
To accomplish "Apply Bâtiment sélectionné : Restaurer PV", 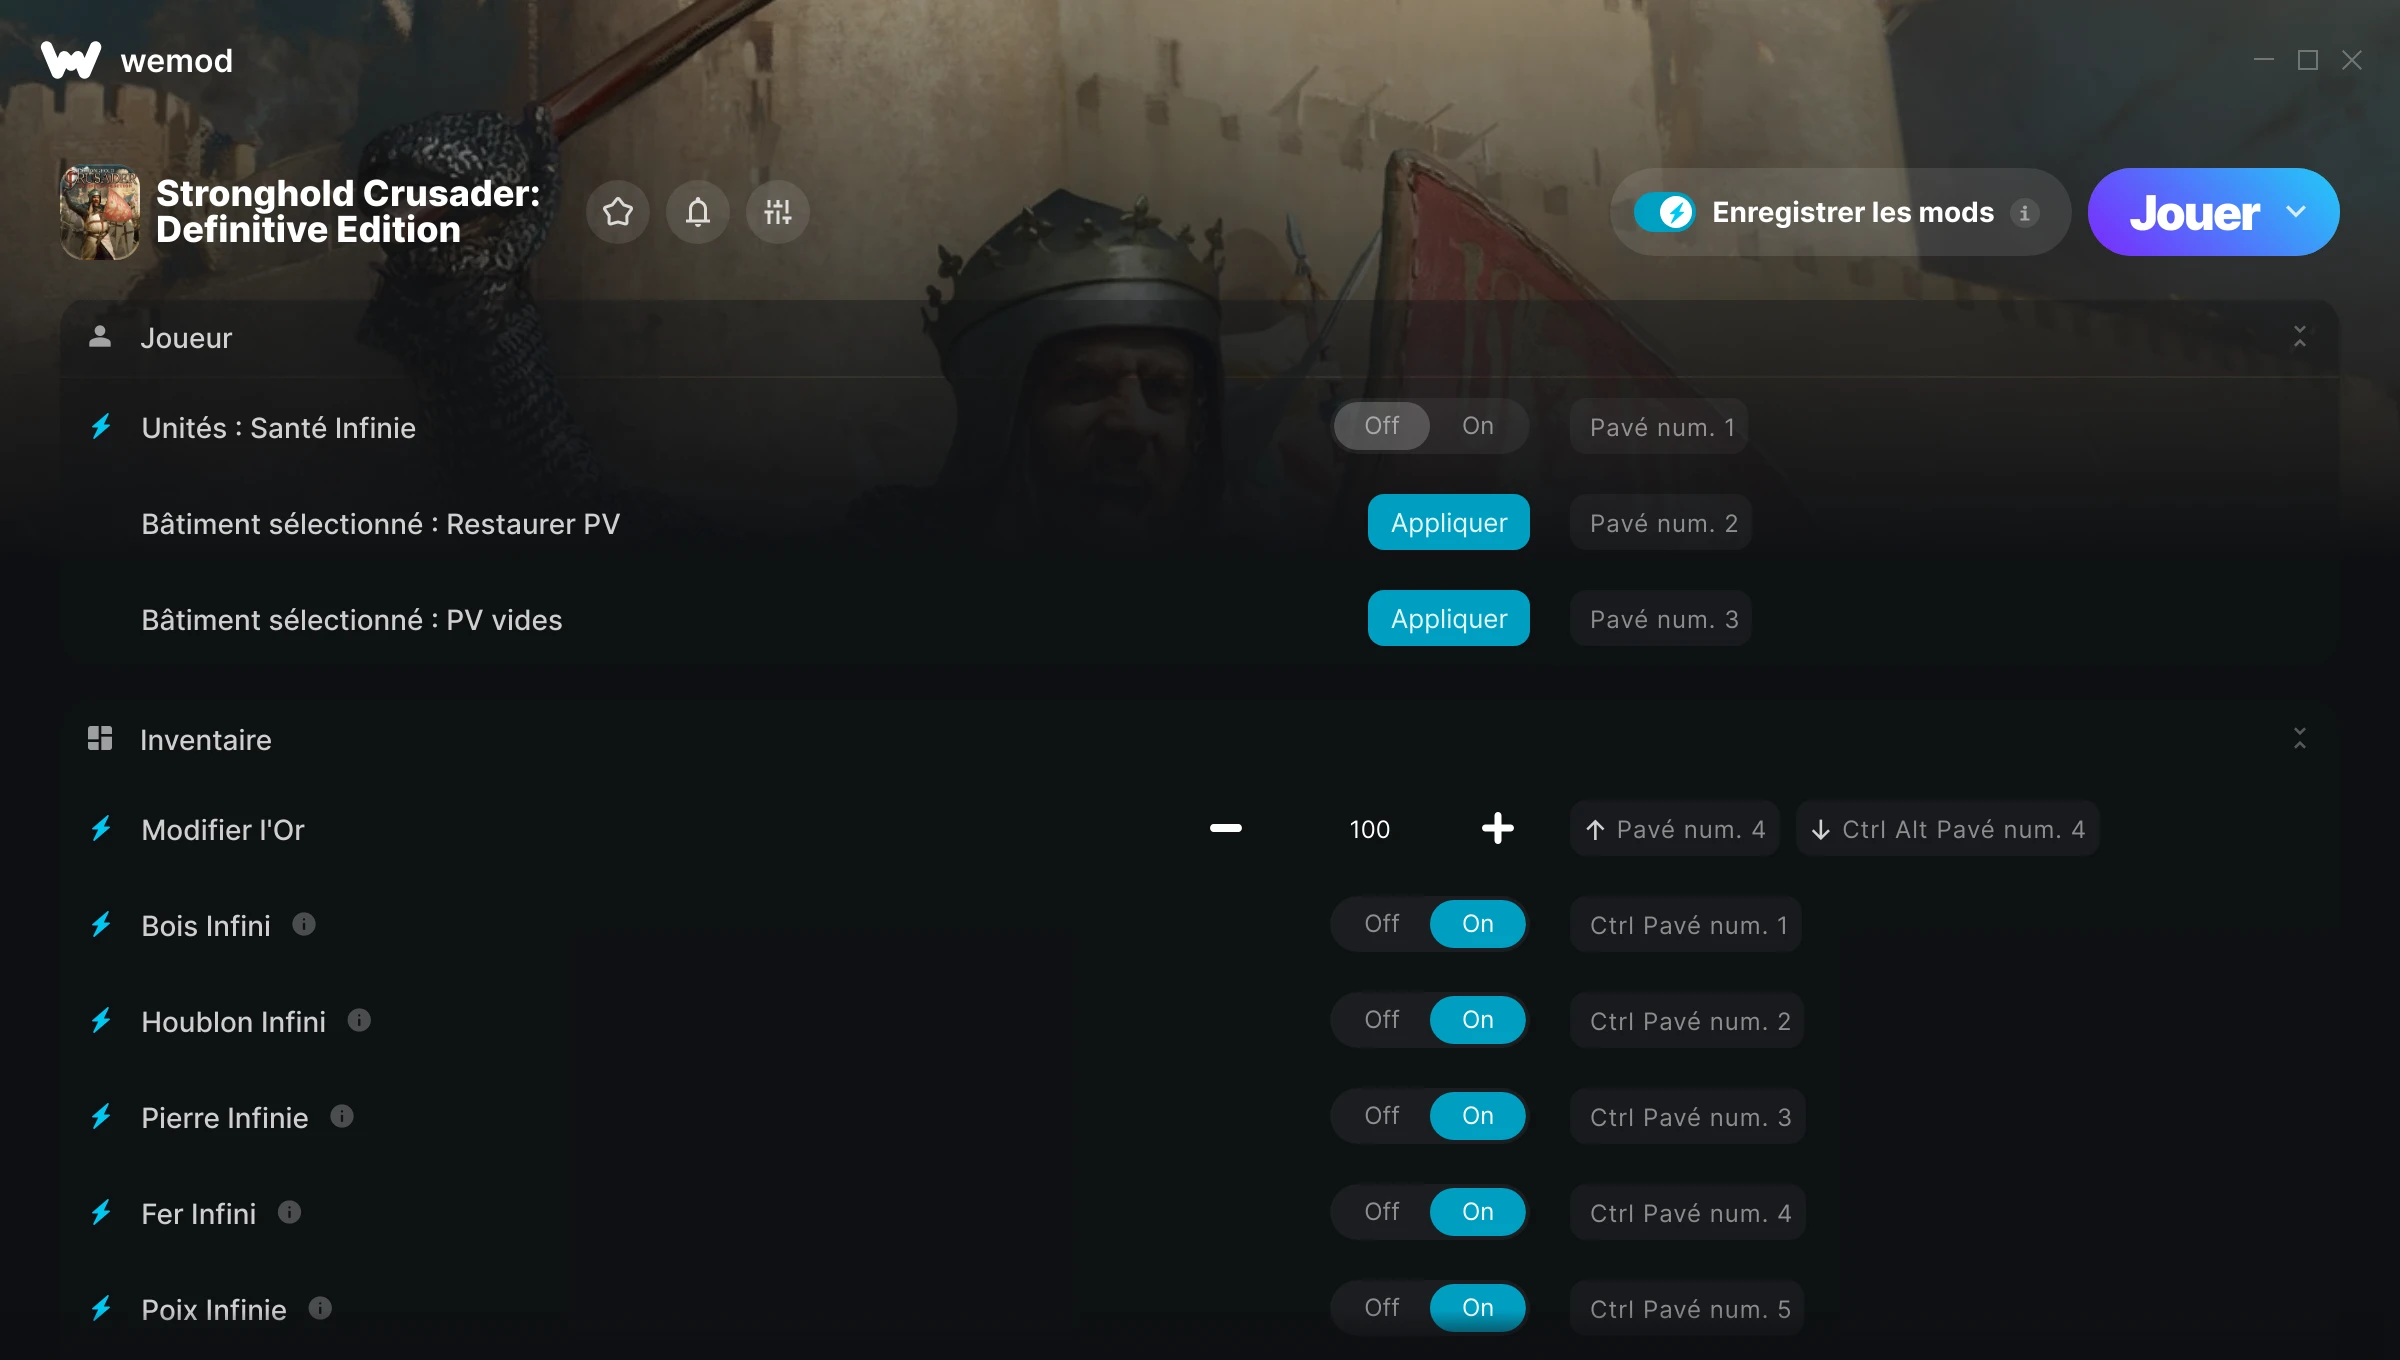I will tap(1449, 522).
